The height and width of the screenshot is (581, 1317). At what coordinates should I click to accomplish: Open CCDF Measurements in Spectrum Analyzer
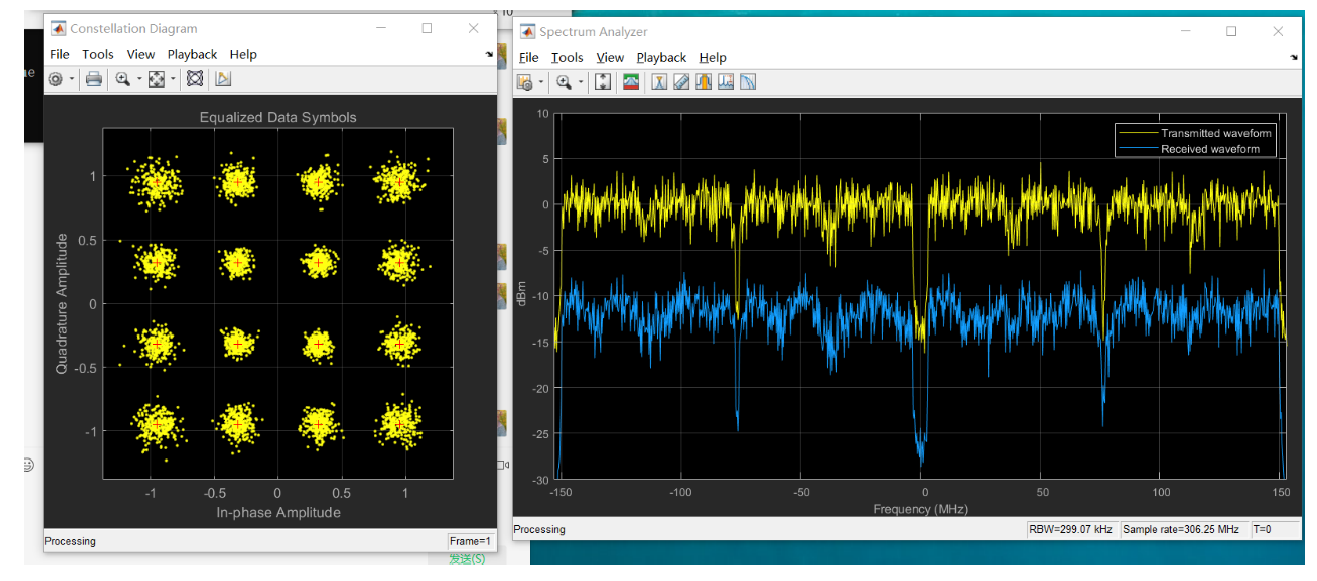(x=748, y=82)
